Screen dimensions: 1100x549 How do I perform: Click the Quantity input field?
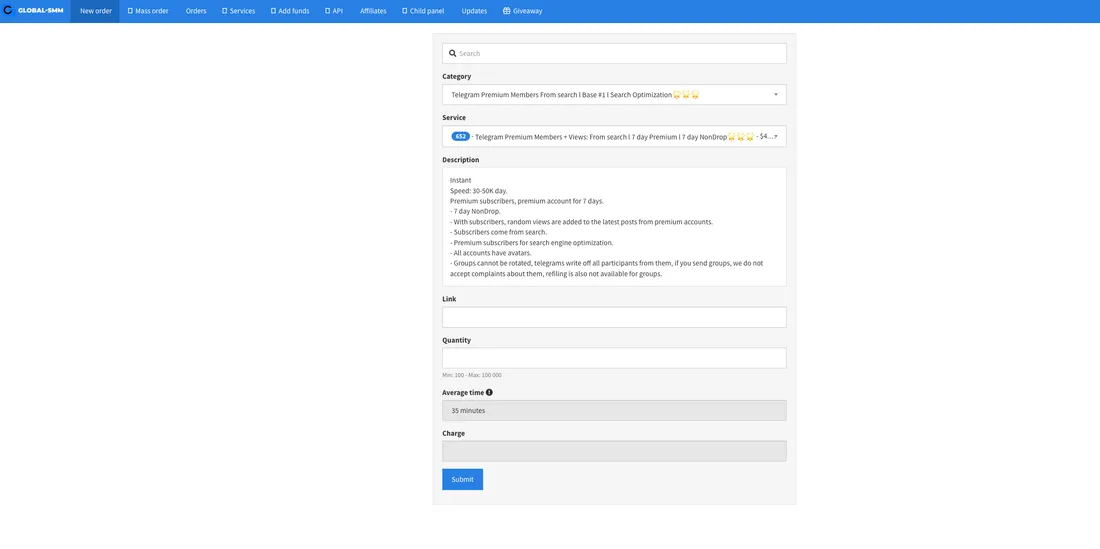(614, 358)
